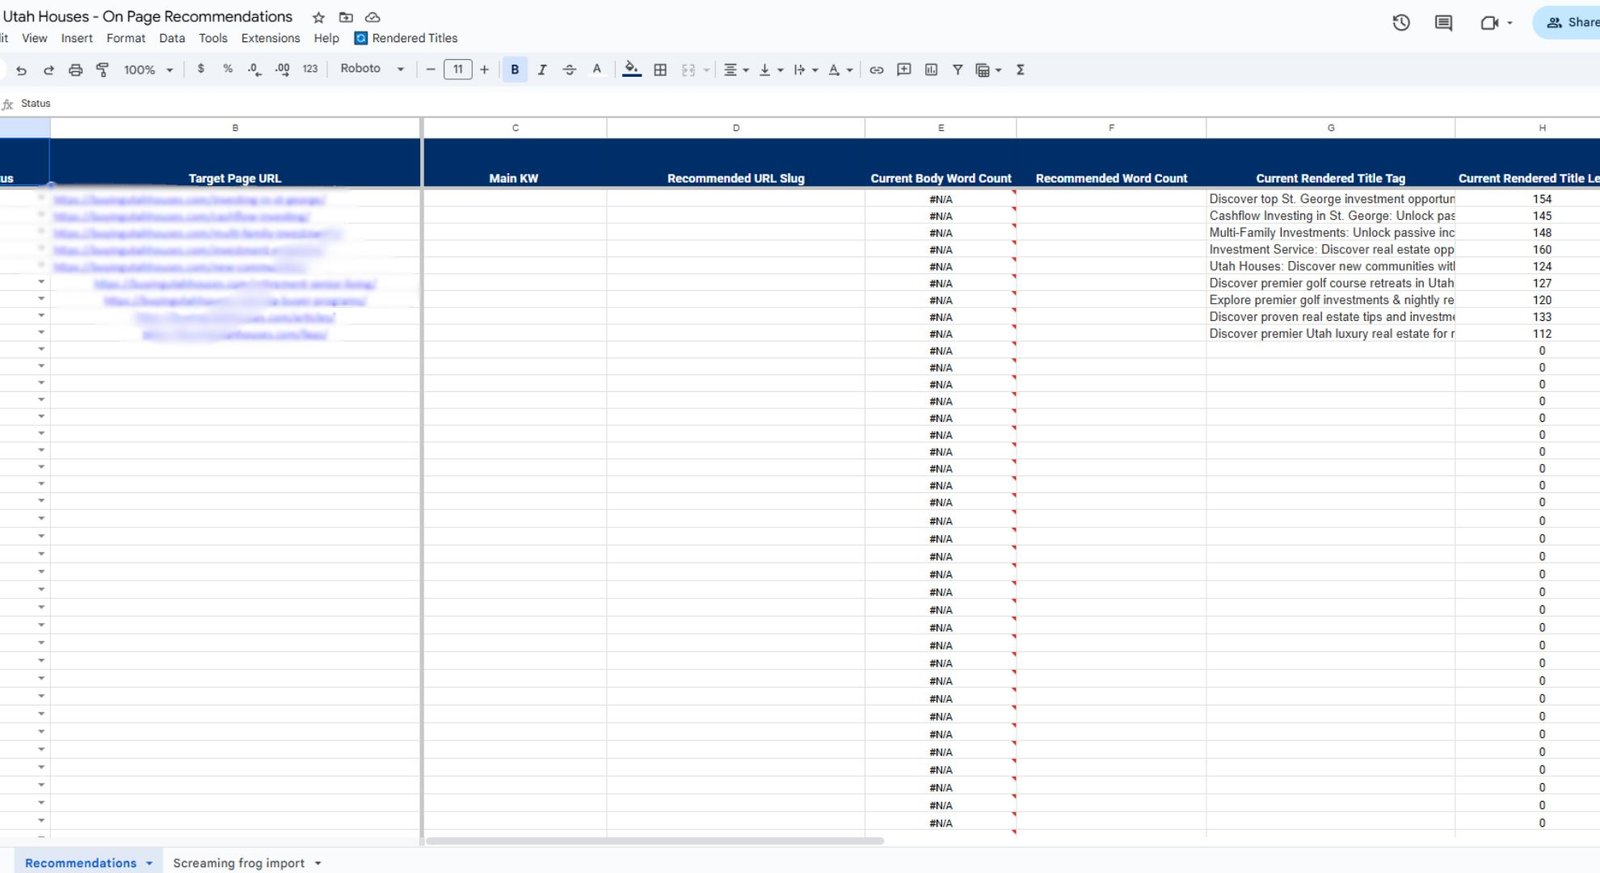Toggle strikethrough formatting
Viewport: 1600px width, 873px height.
coord(569,70)
